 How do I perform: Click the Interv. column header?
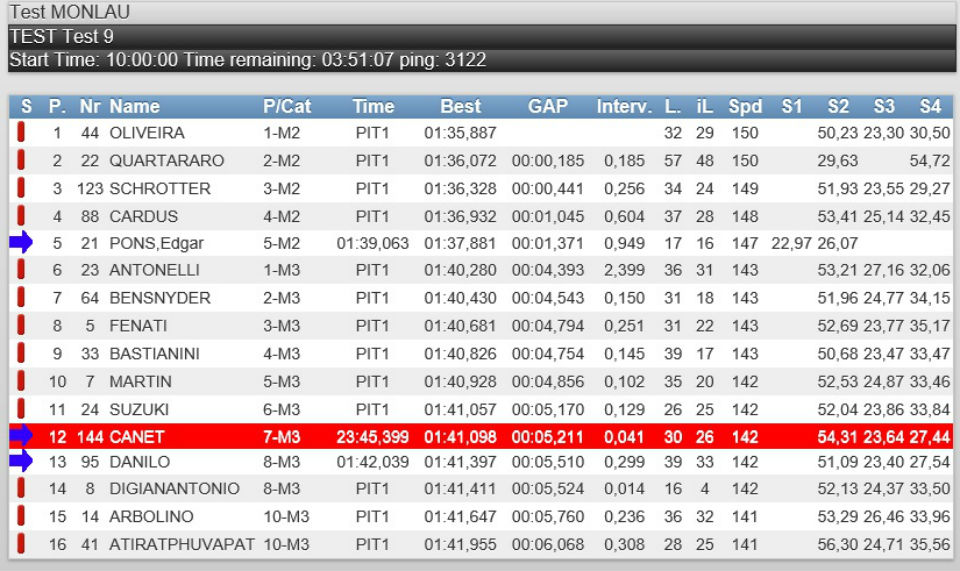(x=624, y=106)
